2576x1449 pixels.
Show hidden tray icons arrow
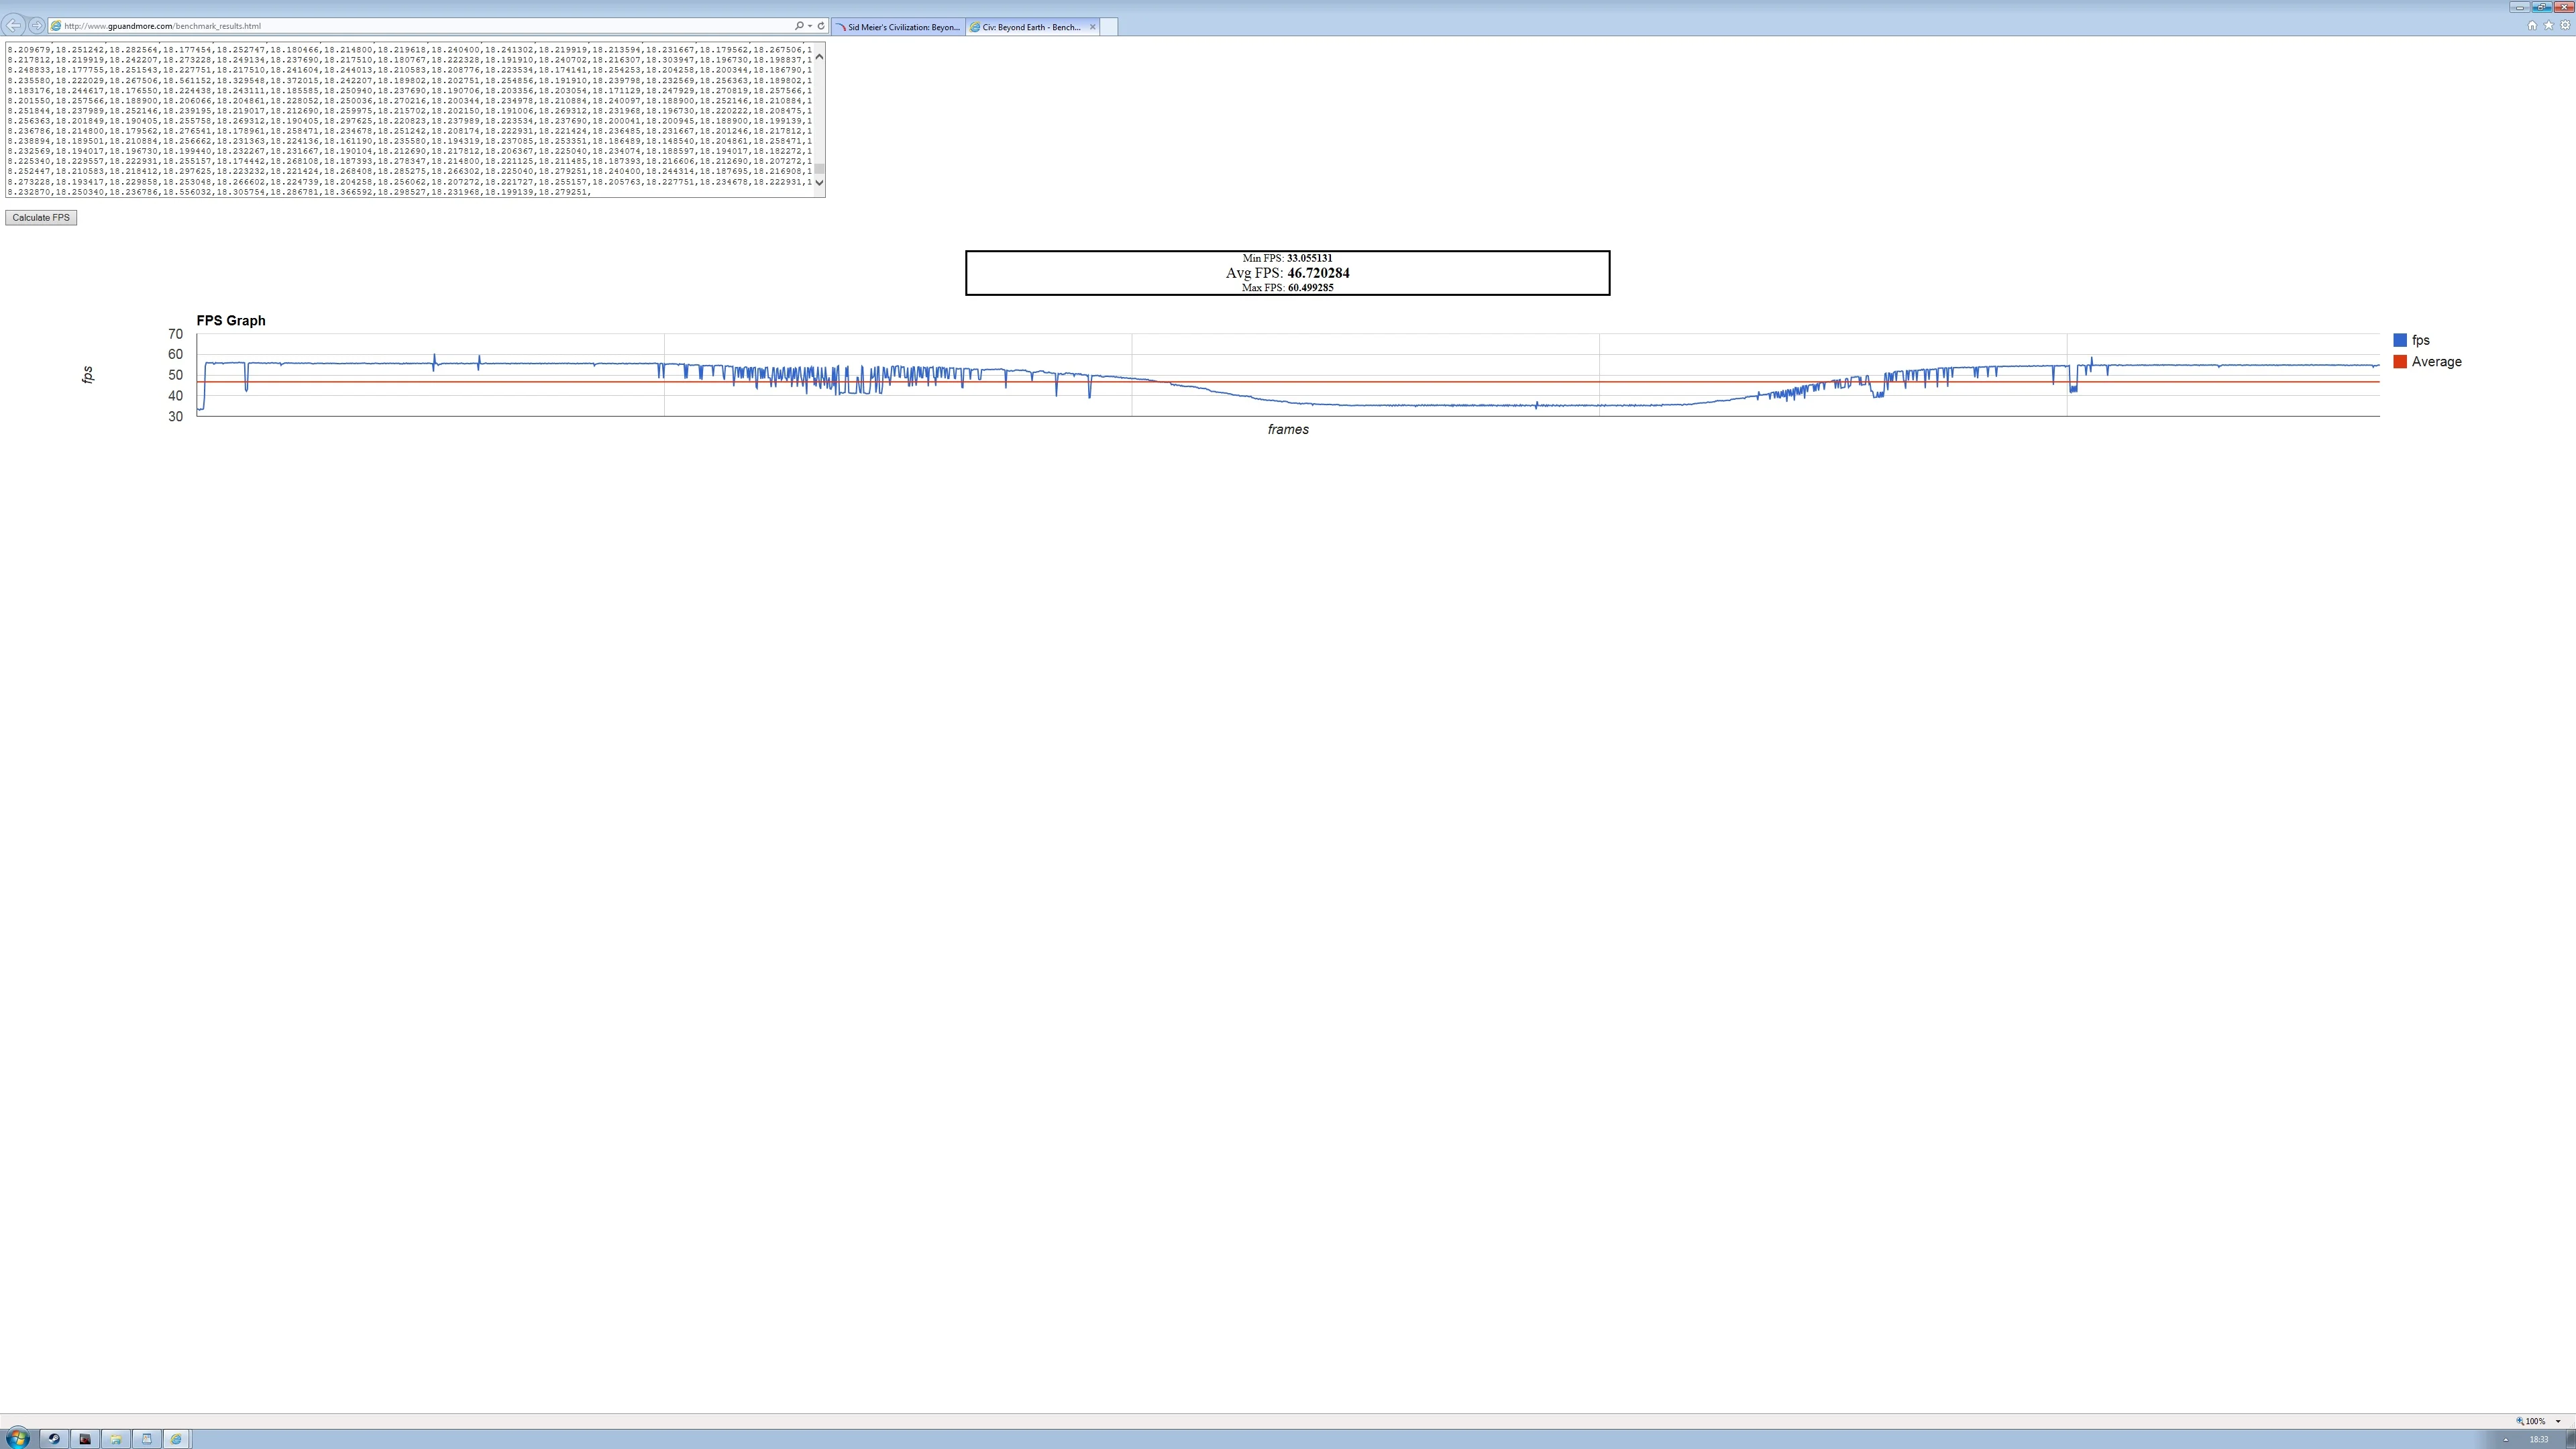pyautogui.click(x=2505, y=1439)
